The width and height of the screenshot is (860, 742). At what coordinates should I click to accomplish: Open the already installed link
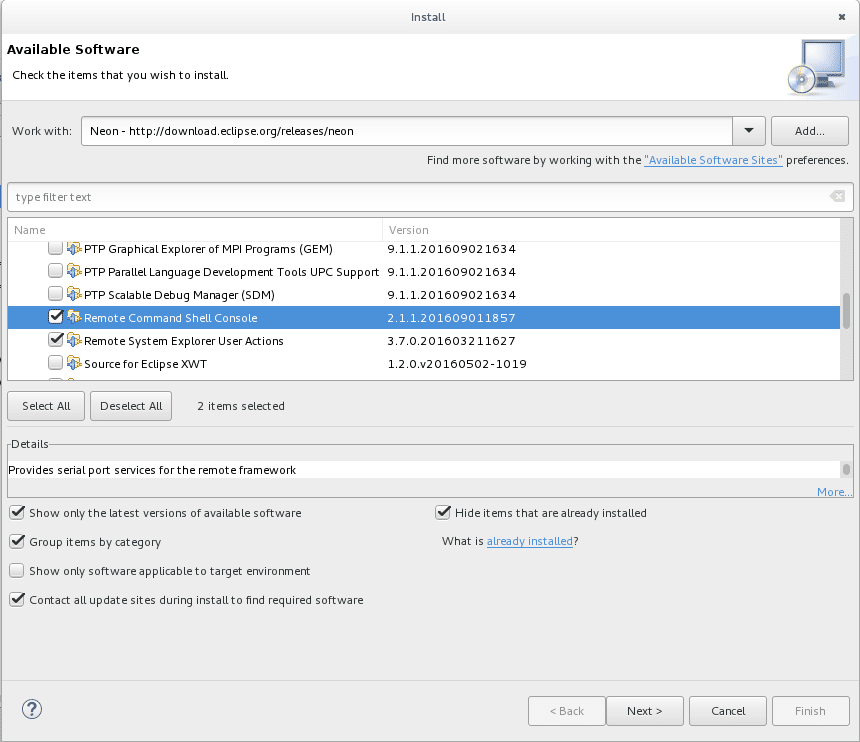(x=530, y=541)
